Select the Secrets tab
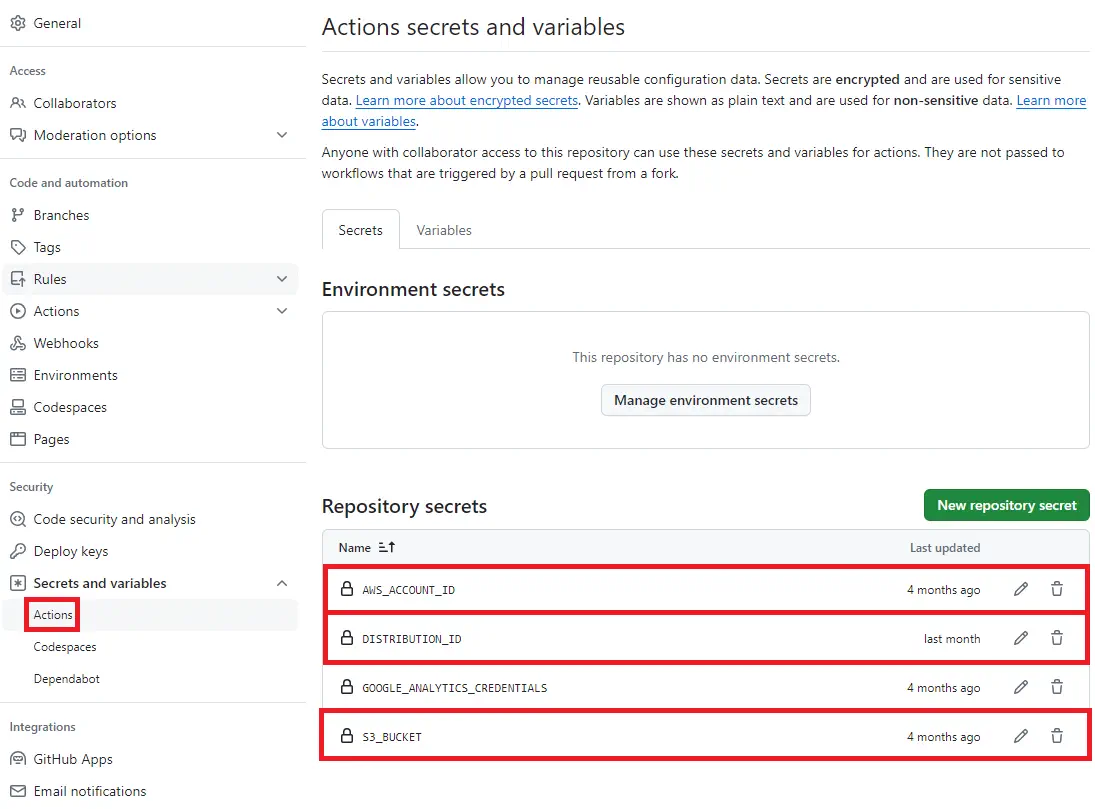The width and height of the screenshot is (1095, 809). pyautogui.click(x=360, y=230)
